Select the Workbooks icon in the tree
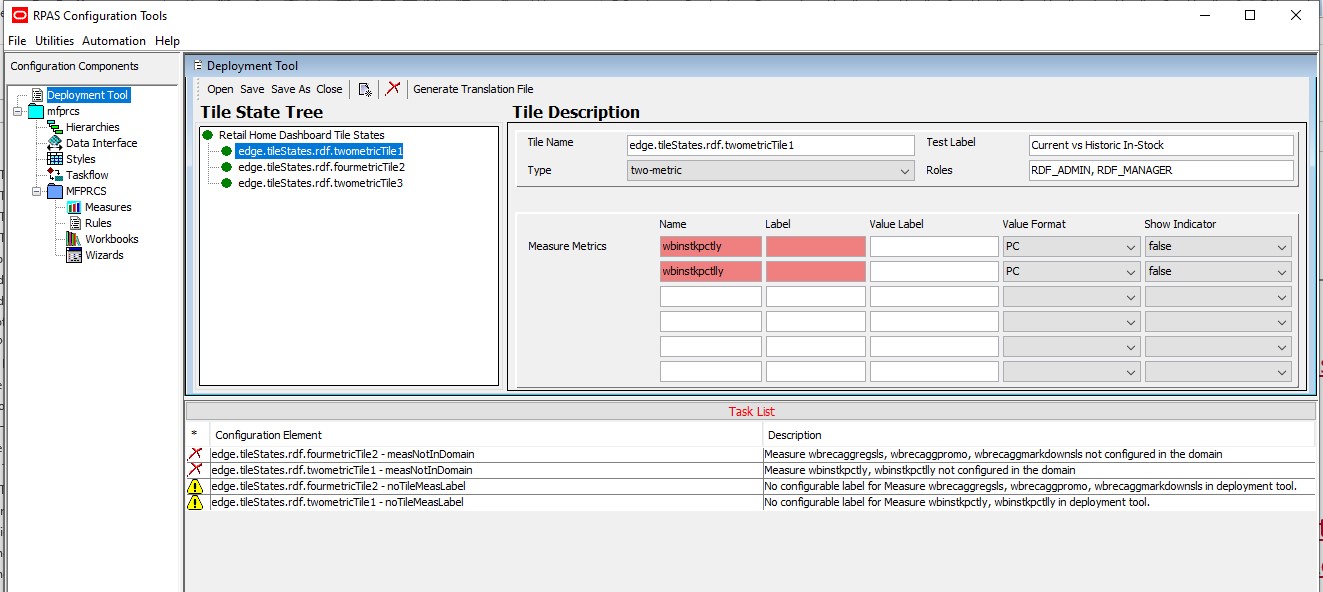 tap(74, 239)
